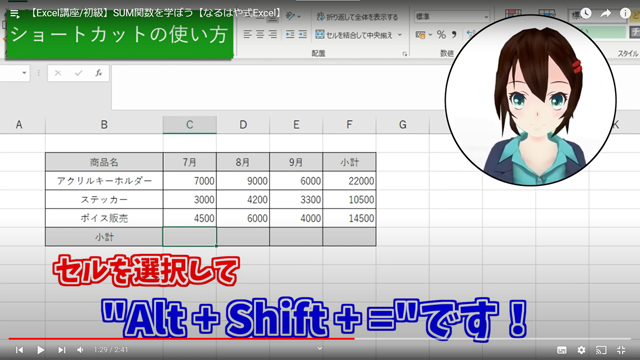Open the merge and center dropdown arrow
The height and width of the screenshot is (360, 640).
[400, 35]
